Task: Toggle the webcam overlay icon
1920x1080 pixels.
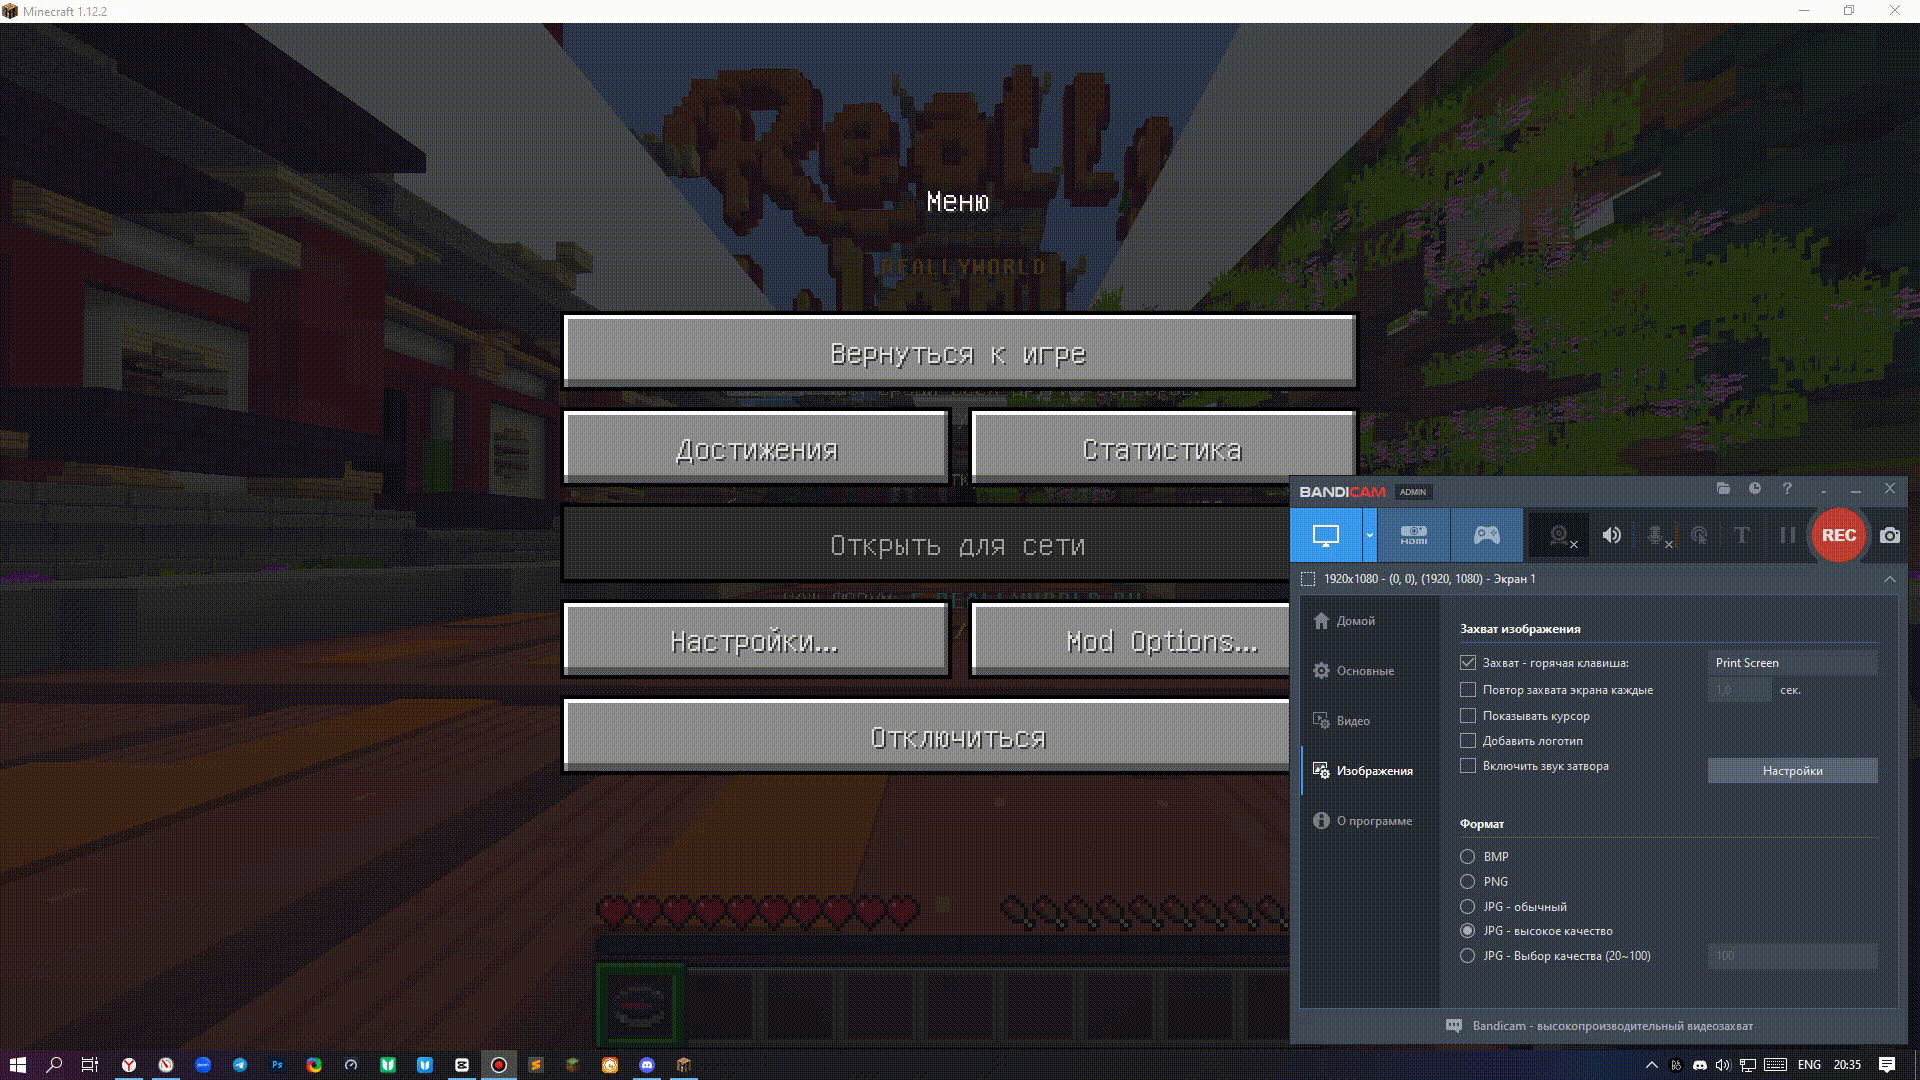Action: click(x=1560, y=535)
